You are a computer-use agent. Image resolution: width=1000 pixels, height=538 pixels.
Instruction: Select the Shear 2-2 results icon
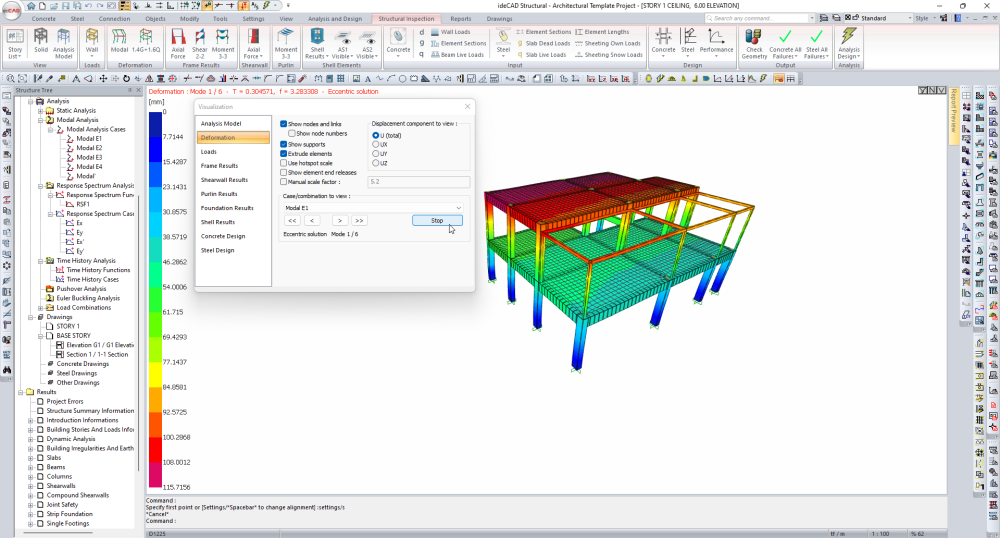(200, 41)
